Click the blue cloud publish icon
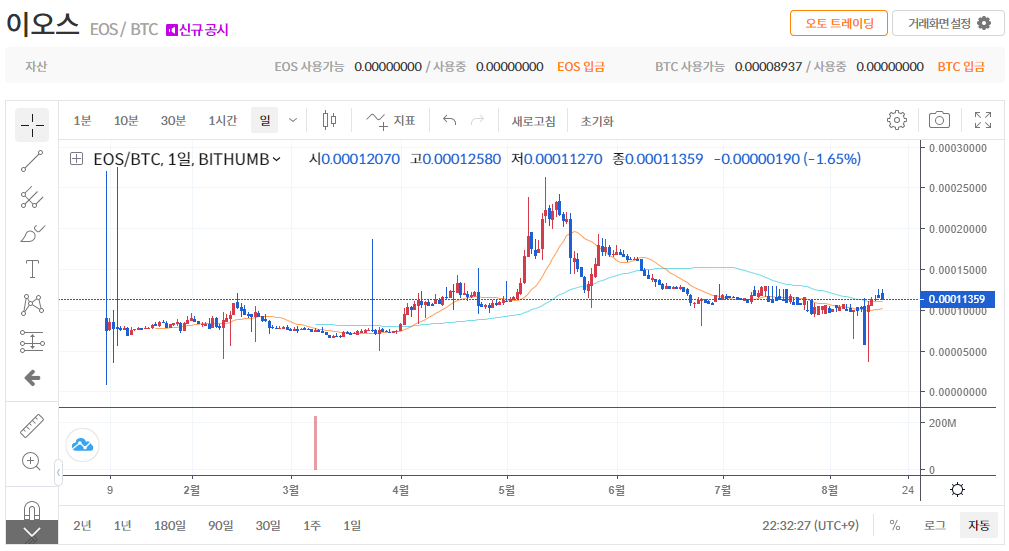 point(82,445)
